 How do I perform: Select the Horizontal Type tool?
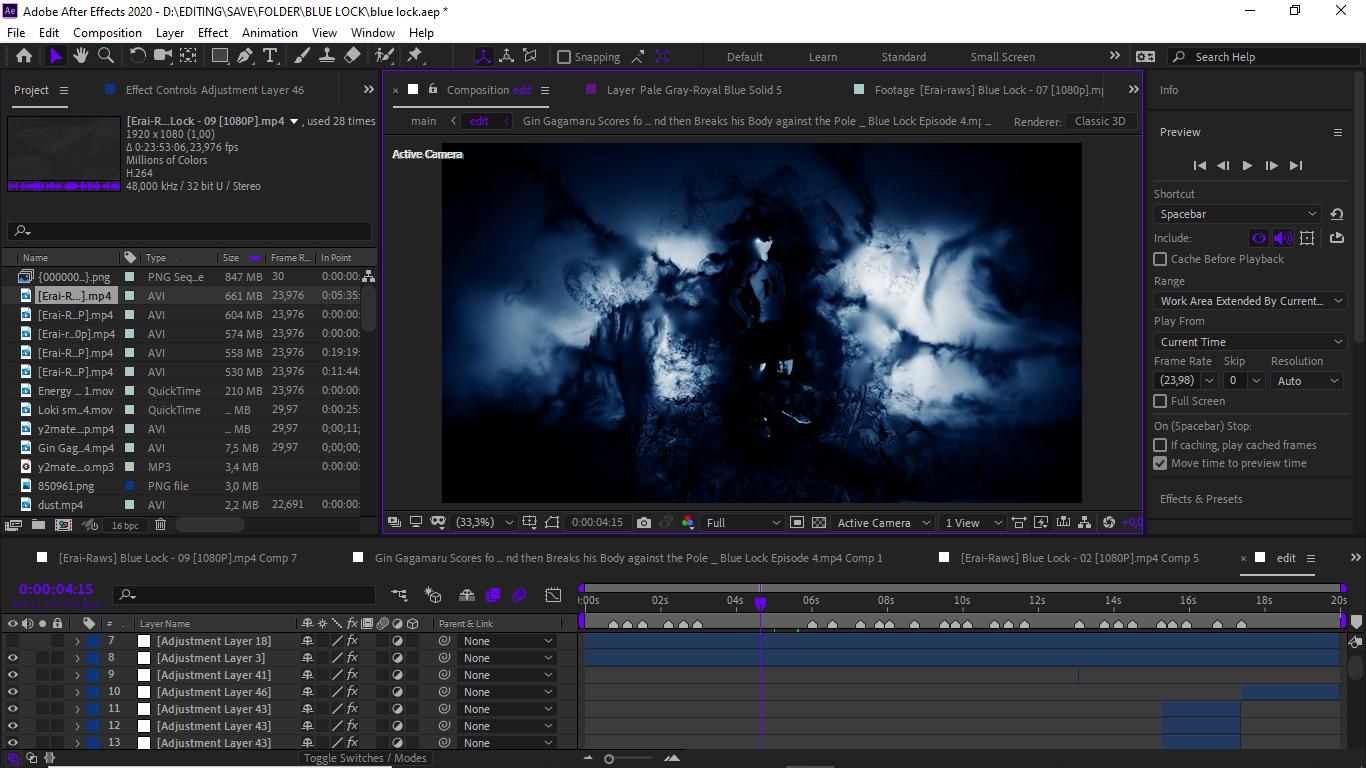click(270, 56)
